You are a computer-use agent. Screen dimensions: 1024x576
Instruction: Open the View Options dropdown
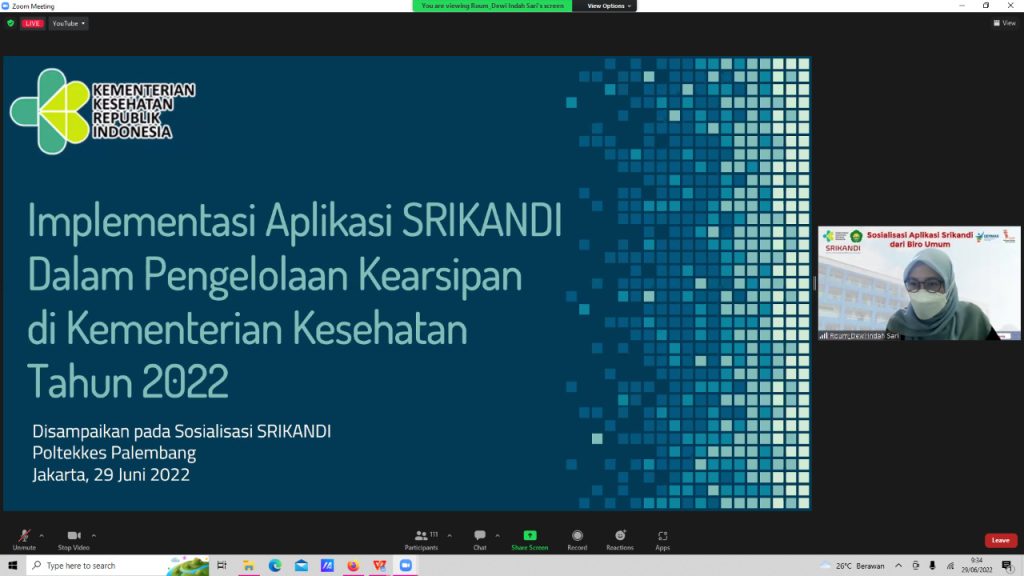tap(607, 5)
